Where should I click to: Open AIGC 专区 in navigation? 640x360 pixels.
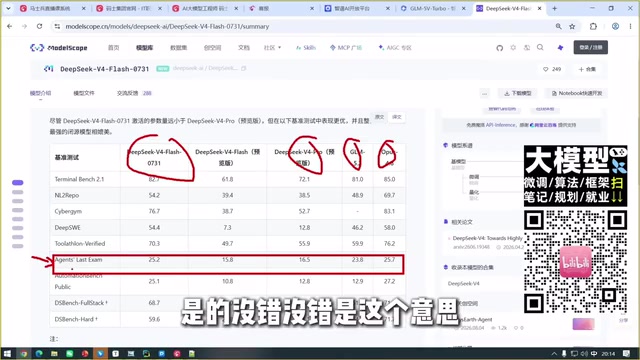point(395,48)
